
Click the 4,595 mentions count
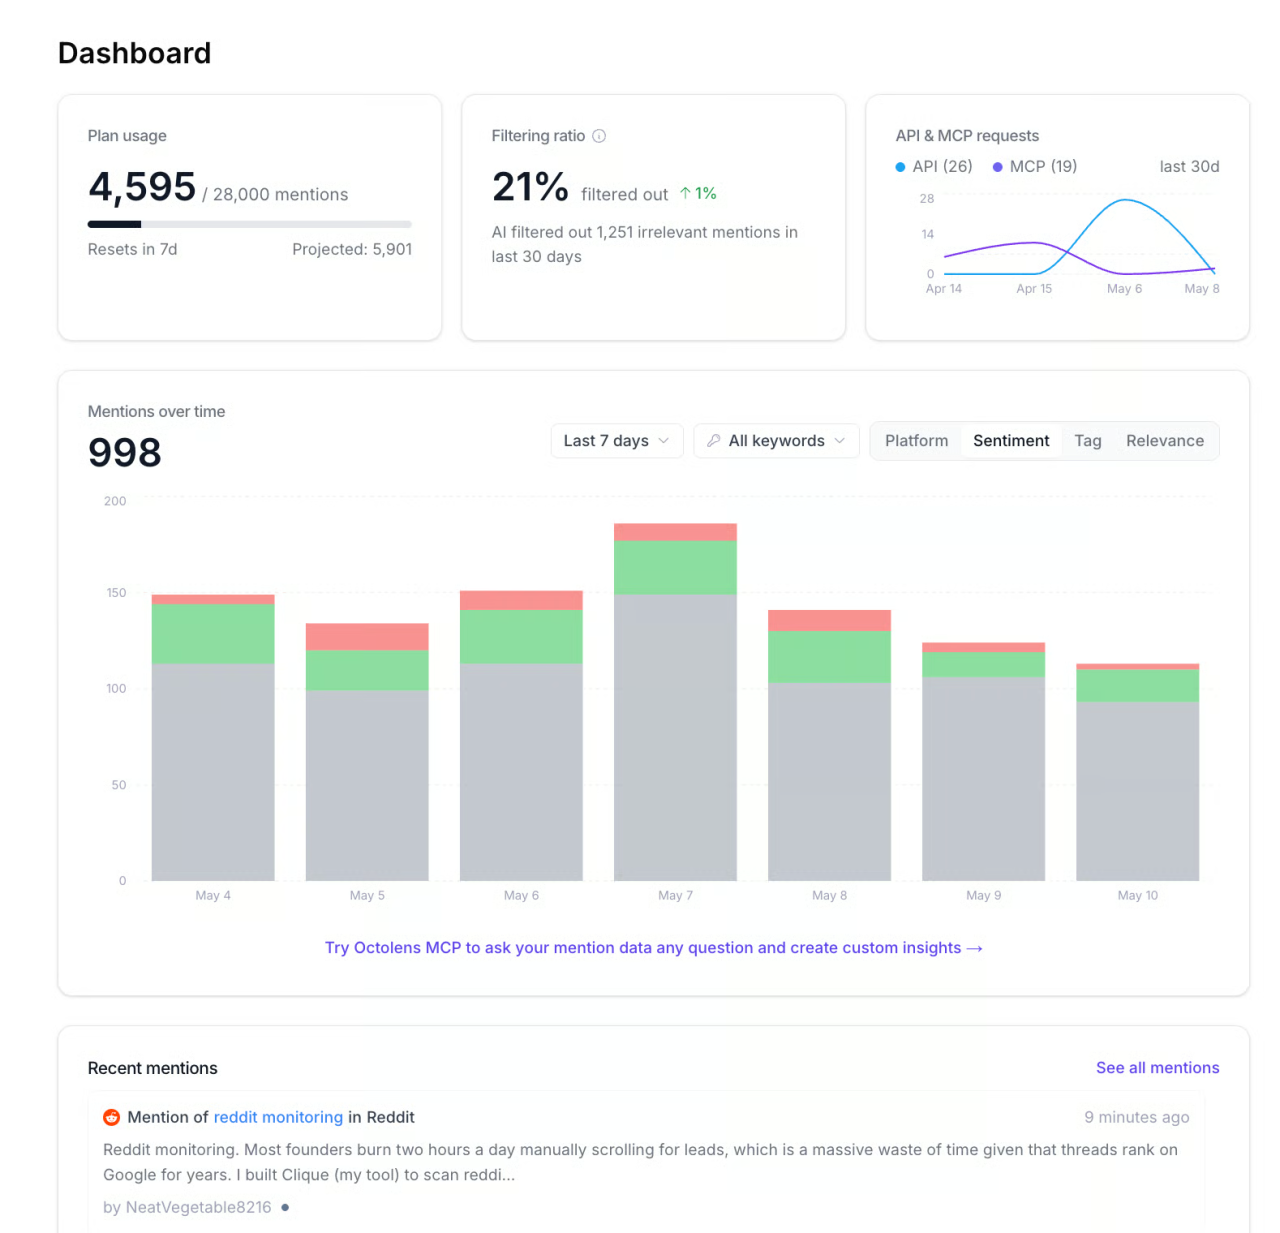(x=142, y=187)
